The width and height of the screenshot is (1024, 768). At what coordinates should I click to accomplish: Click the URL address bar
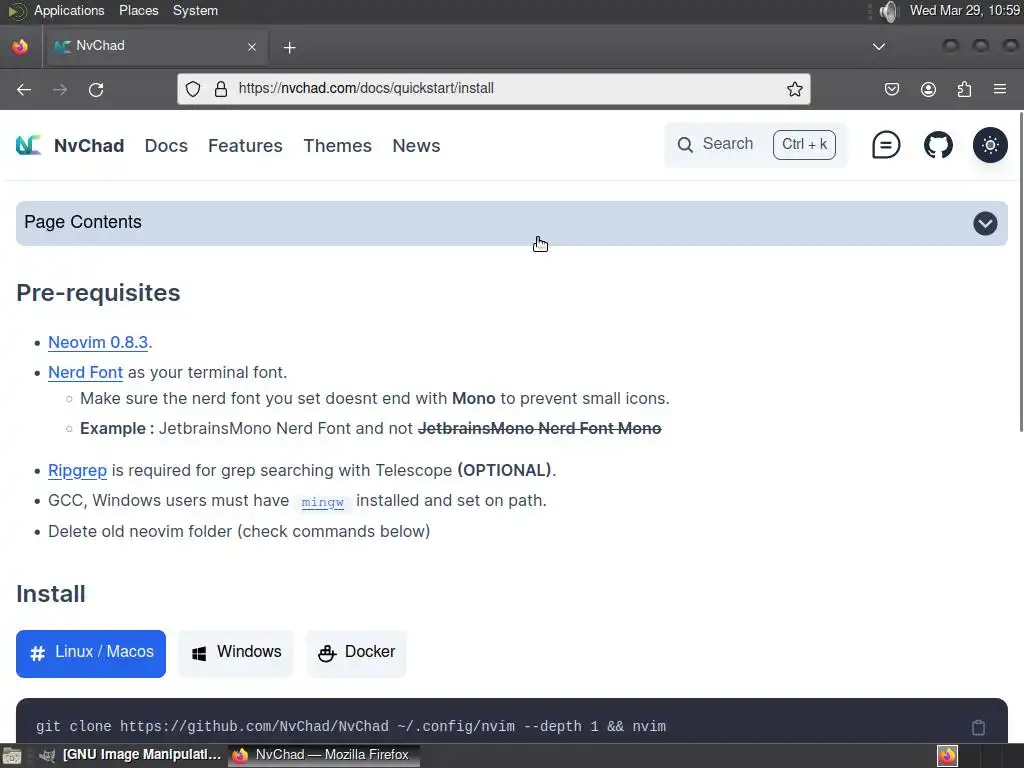coord(494,89)
